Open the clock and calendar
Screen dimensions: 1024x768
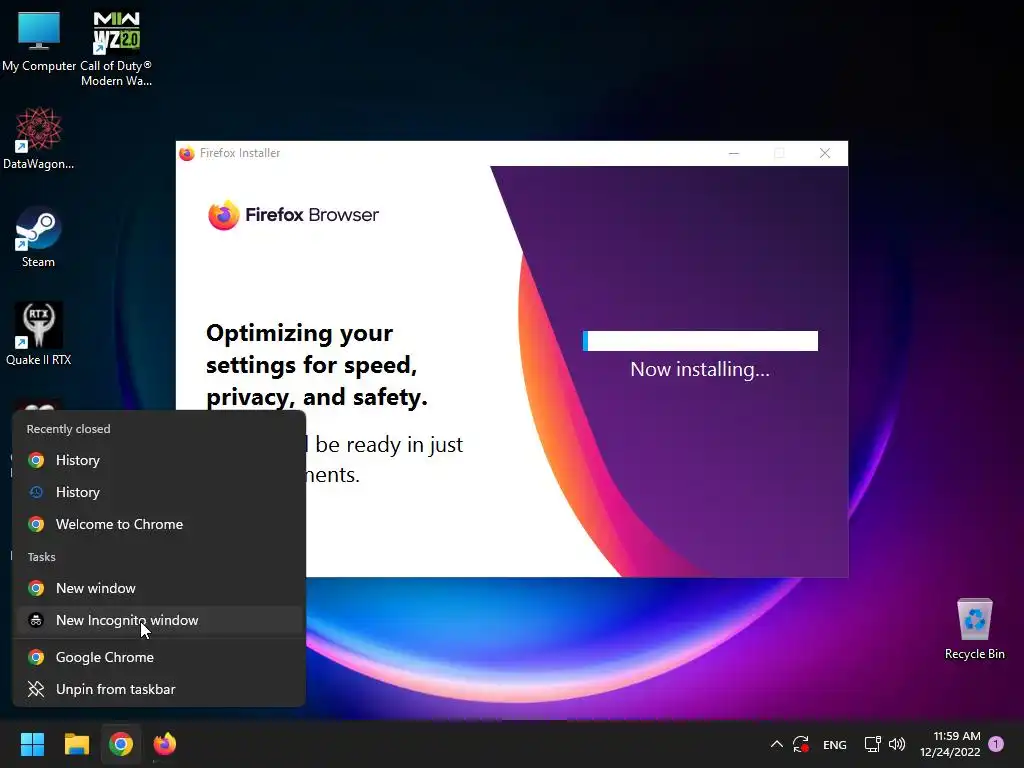(950, 744)
